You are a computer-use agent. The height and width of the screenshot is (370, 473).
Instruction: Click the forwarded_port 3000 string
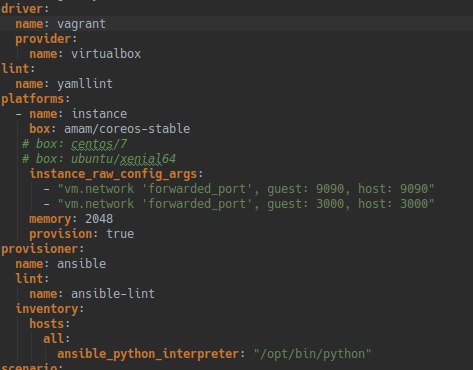coord(246,204)
